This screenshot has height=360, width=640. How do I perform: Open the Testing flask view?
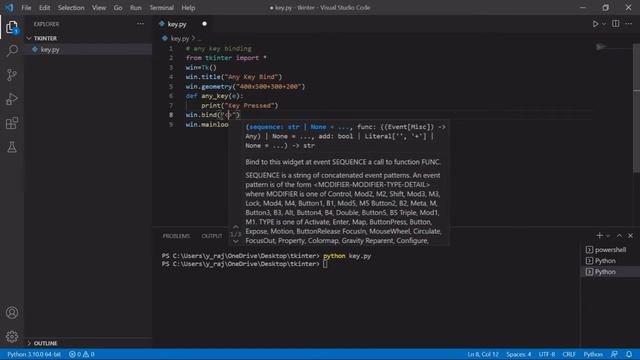(x=12, y=147)
